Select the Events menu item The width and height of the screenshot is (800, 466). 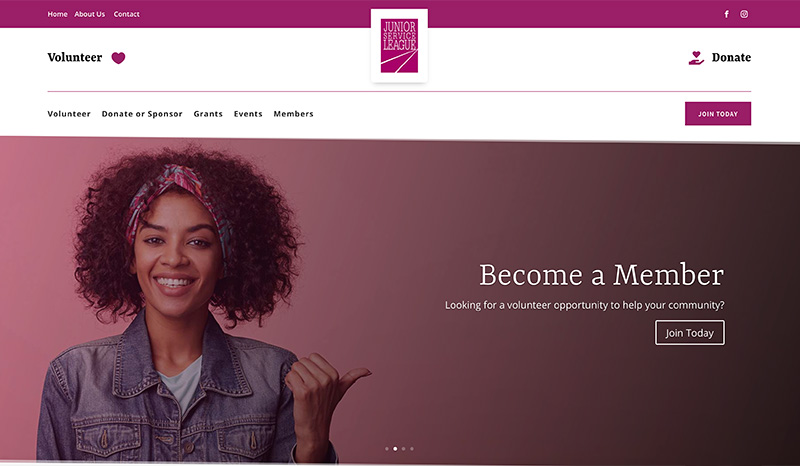pos(248,114)
